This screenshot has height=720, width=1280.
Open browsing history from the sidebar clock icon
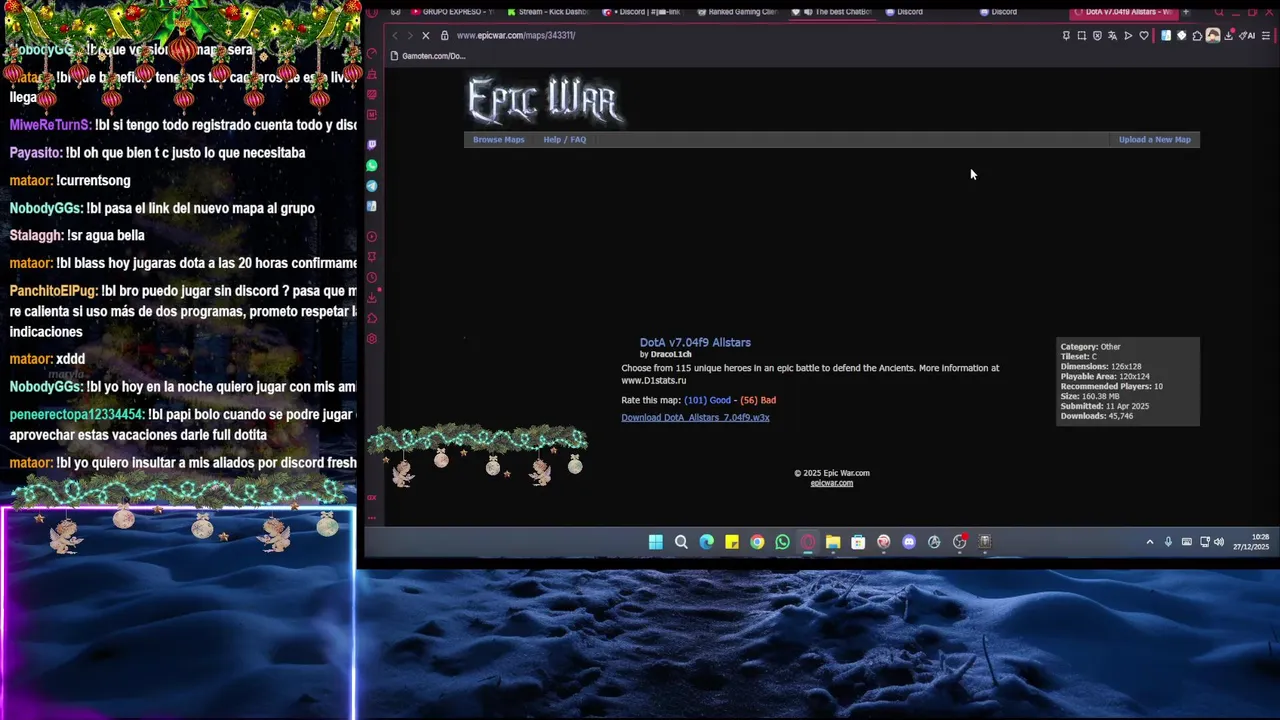pyautogui.click(x=372, y=278)
